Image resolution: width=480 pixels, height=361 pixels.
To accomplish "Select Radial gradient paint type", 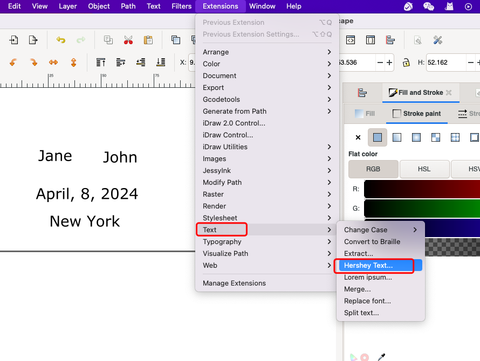I will click(416, 137).
